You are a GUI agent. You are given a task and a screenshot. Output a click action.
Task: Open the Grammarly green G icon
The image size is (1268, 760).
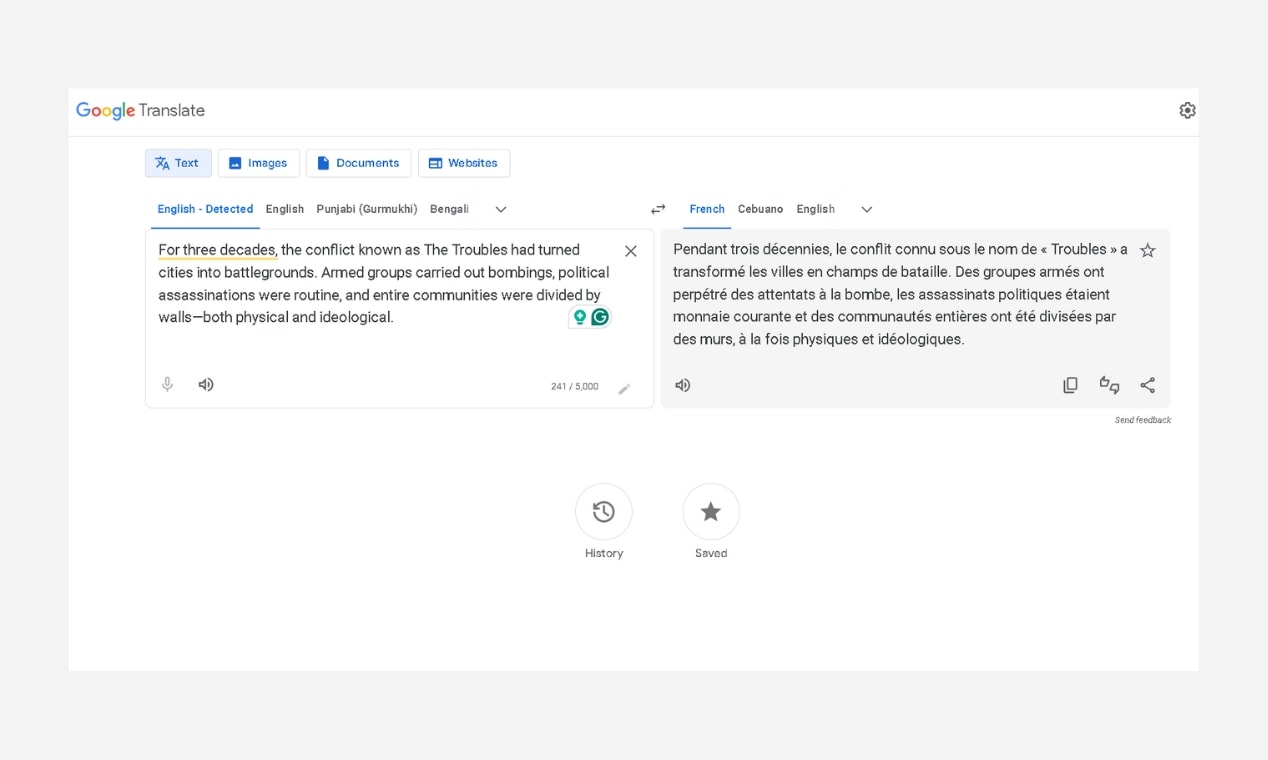point(600,317)
